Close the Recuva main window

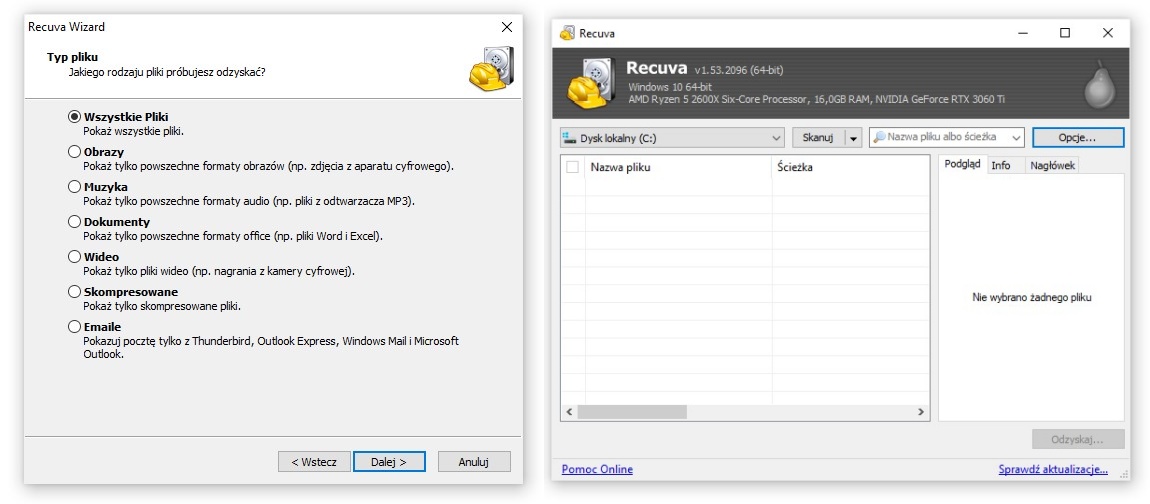click(x=1108, y=33)
